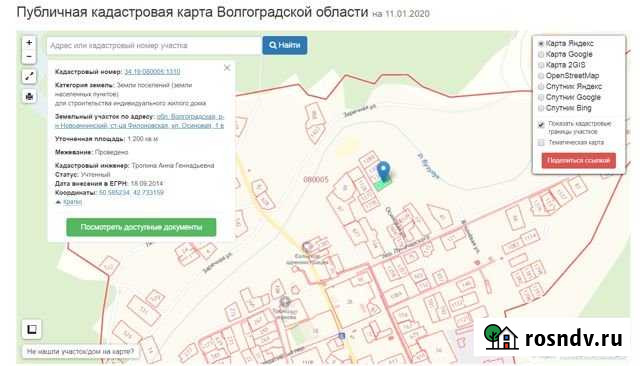Zoom in the map with plus button
Image resolution: width=640 pixels, height=366 pixels.
pos(29,42)
